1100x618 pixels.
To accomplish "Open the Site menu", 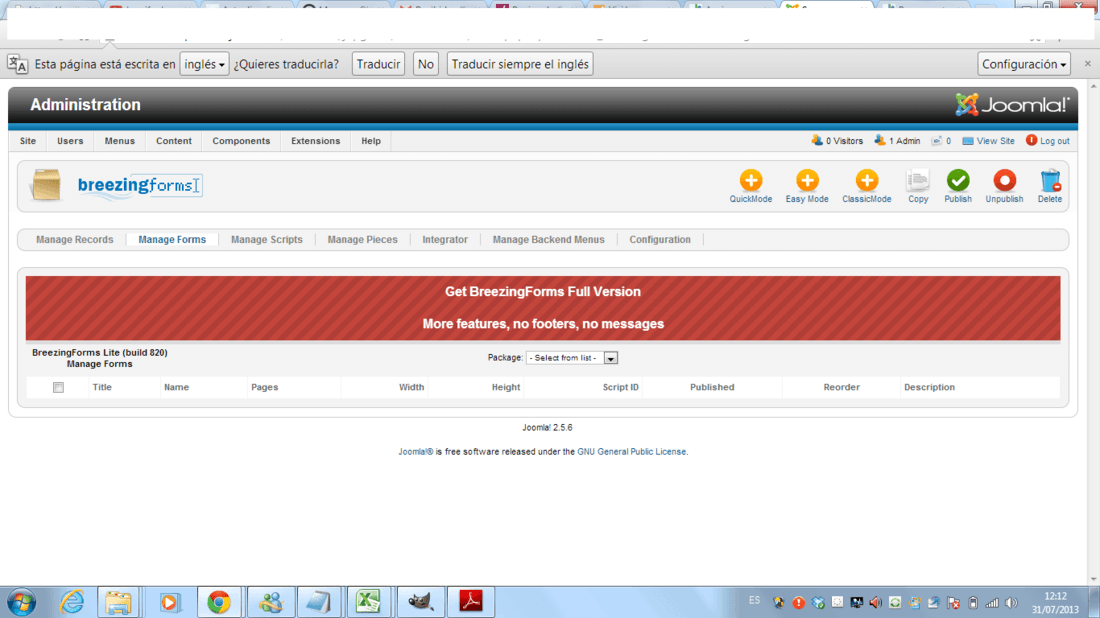I will tap(28, 141).
